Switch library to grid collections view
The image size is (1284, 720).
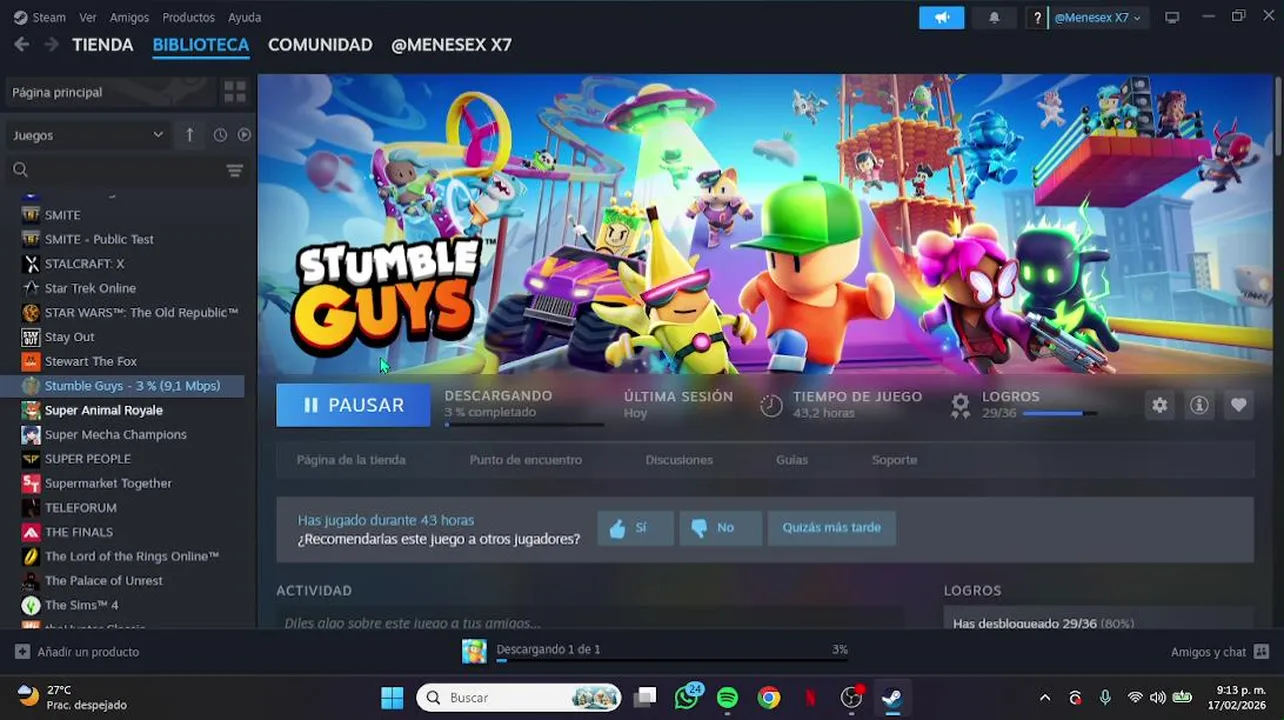click(235, 92)
